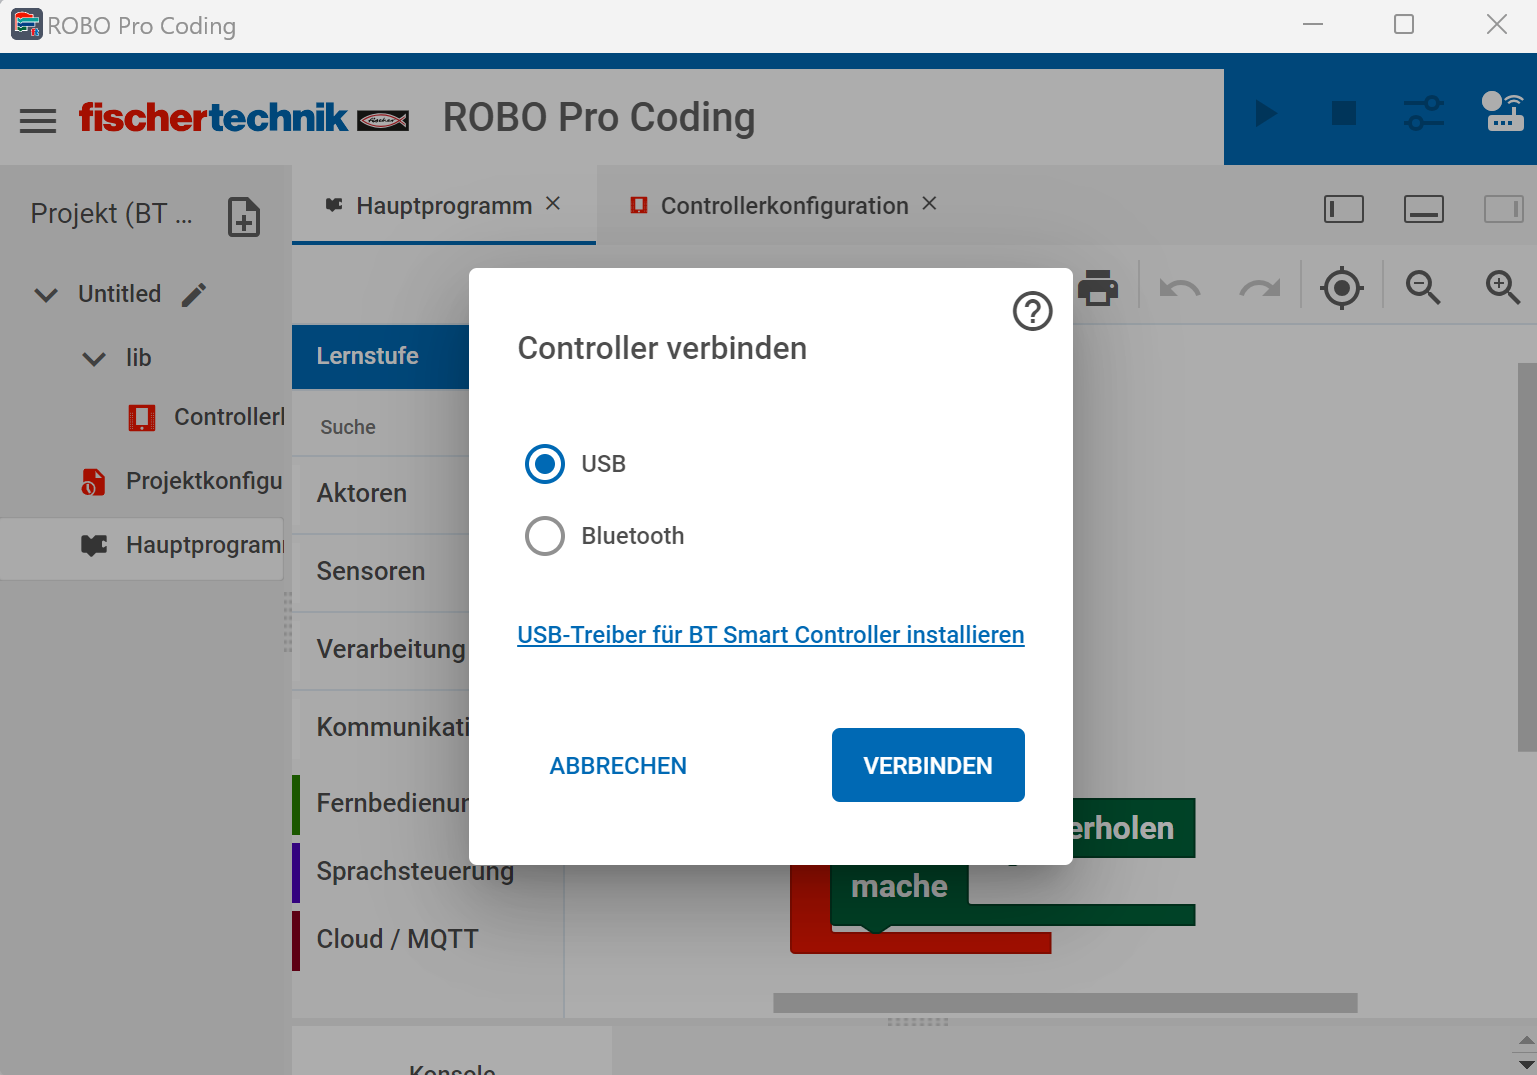
Task: Open the hamburger main menu
Action: [x=38, y=120]
